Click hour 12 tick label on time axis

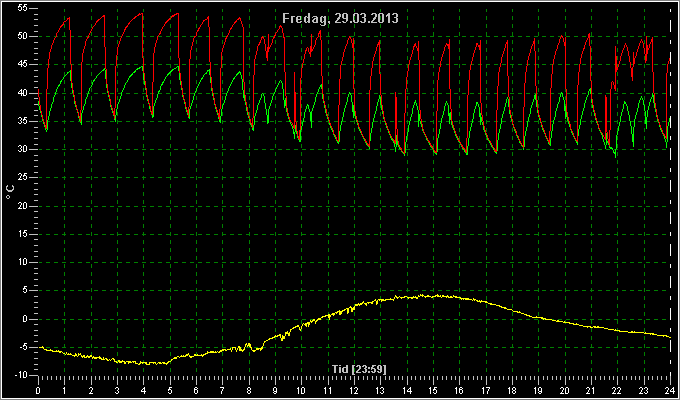tap(355, 390)
